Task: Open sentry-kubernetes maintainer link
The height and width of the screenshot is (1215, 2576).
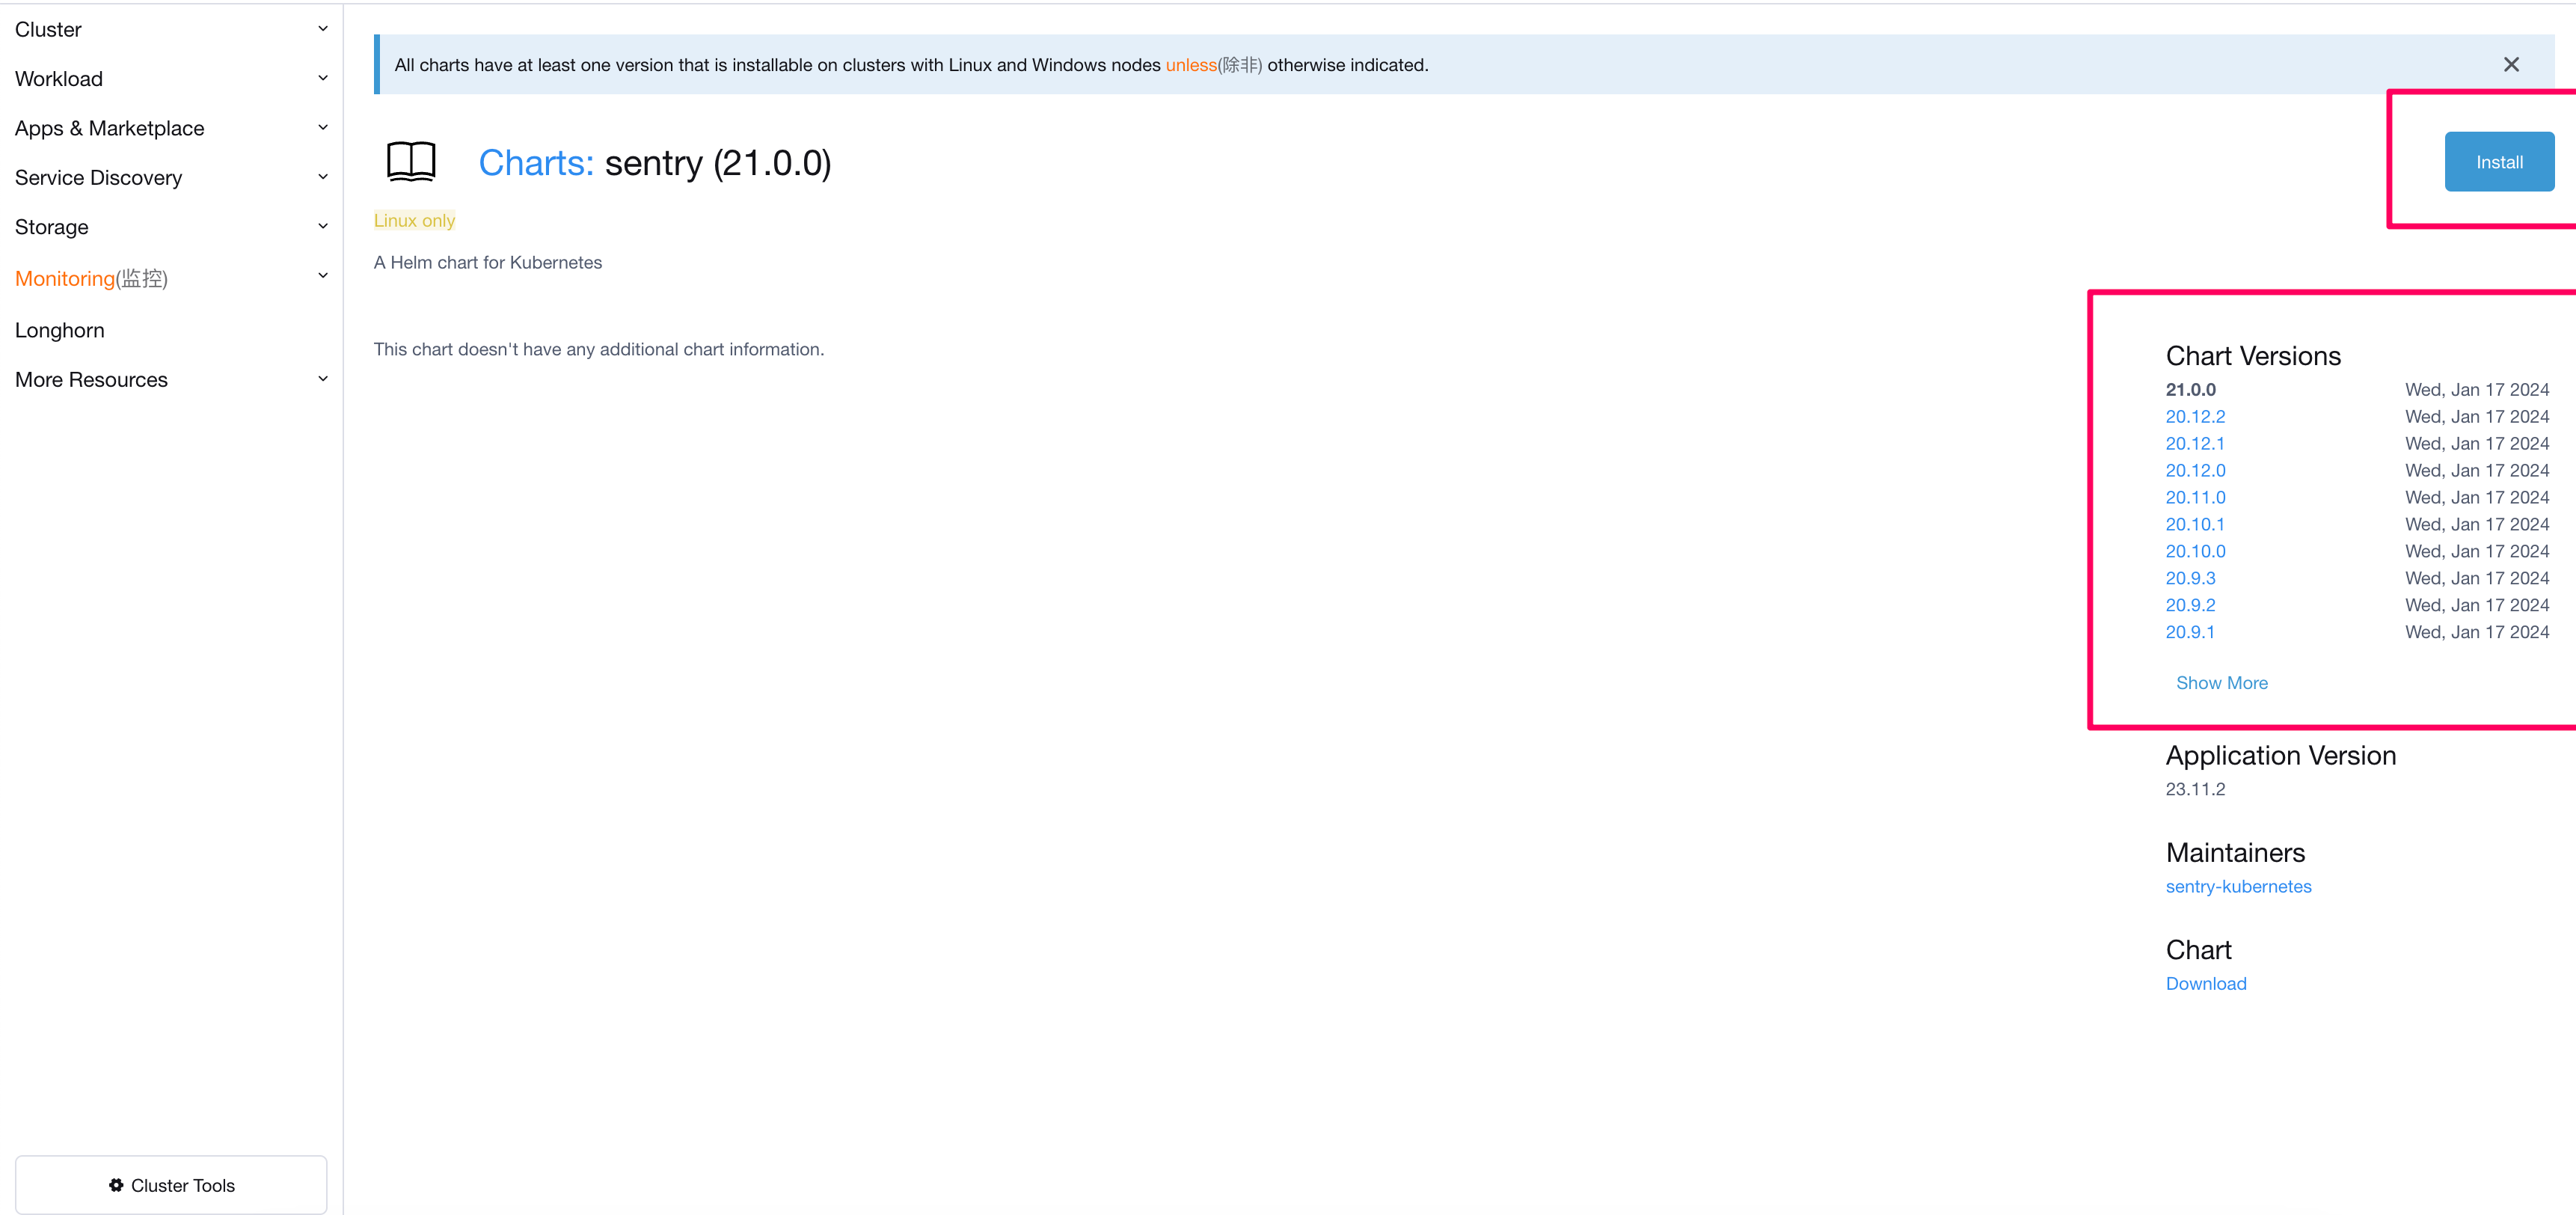Action: pos(2238,887)
